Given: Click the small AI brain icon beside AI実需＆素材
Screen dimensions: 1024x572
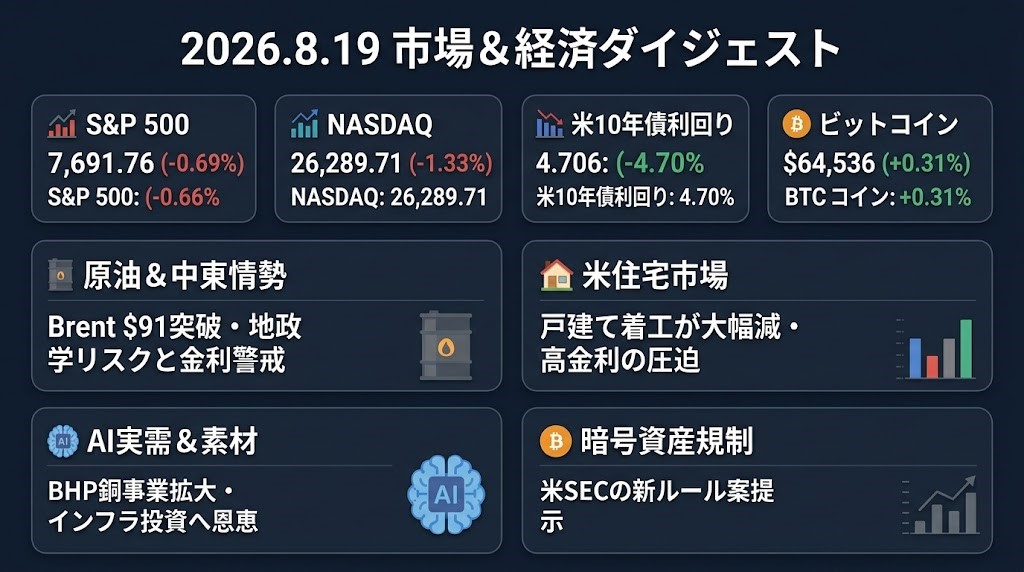Looking at the screenshot, I should coord(63,441).
